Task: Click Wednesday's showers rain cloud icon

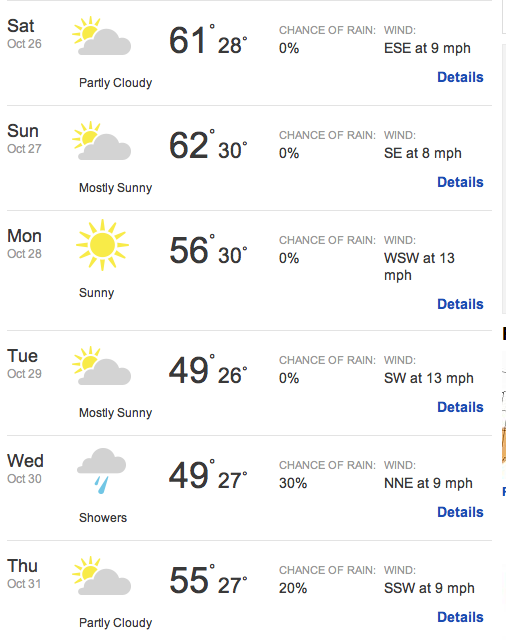Action: (x=102, y=471)
